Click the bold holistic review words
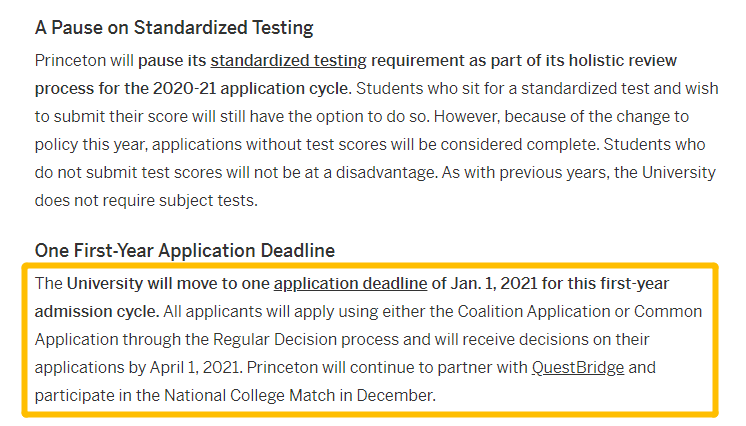The height and width of the screenshot is (426, 746). coord(623,60)
